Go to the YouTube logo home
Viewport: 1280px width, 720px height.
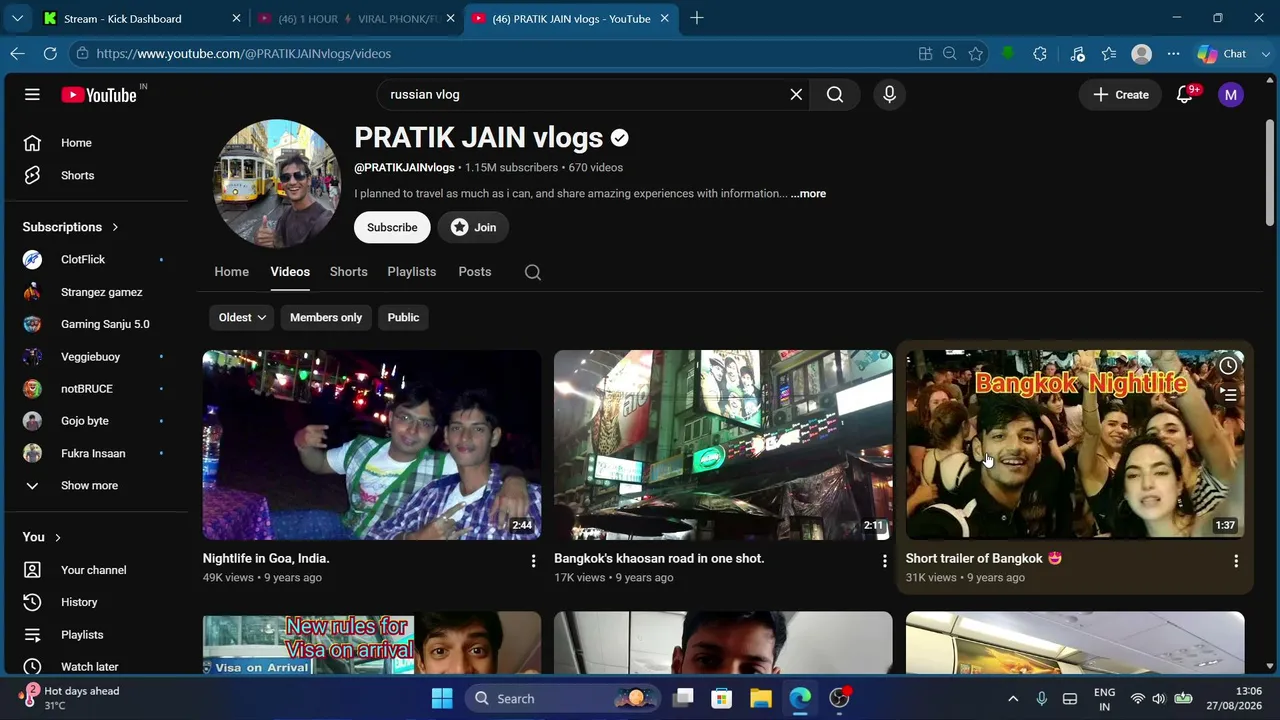coord(99,95)
